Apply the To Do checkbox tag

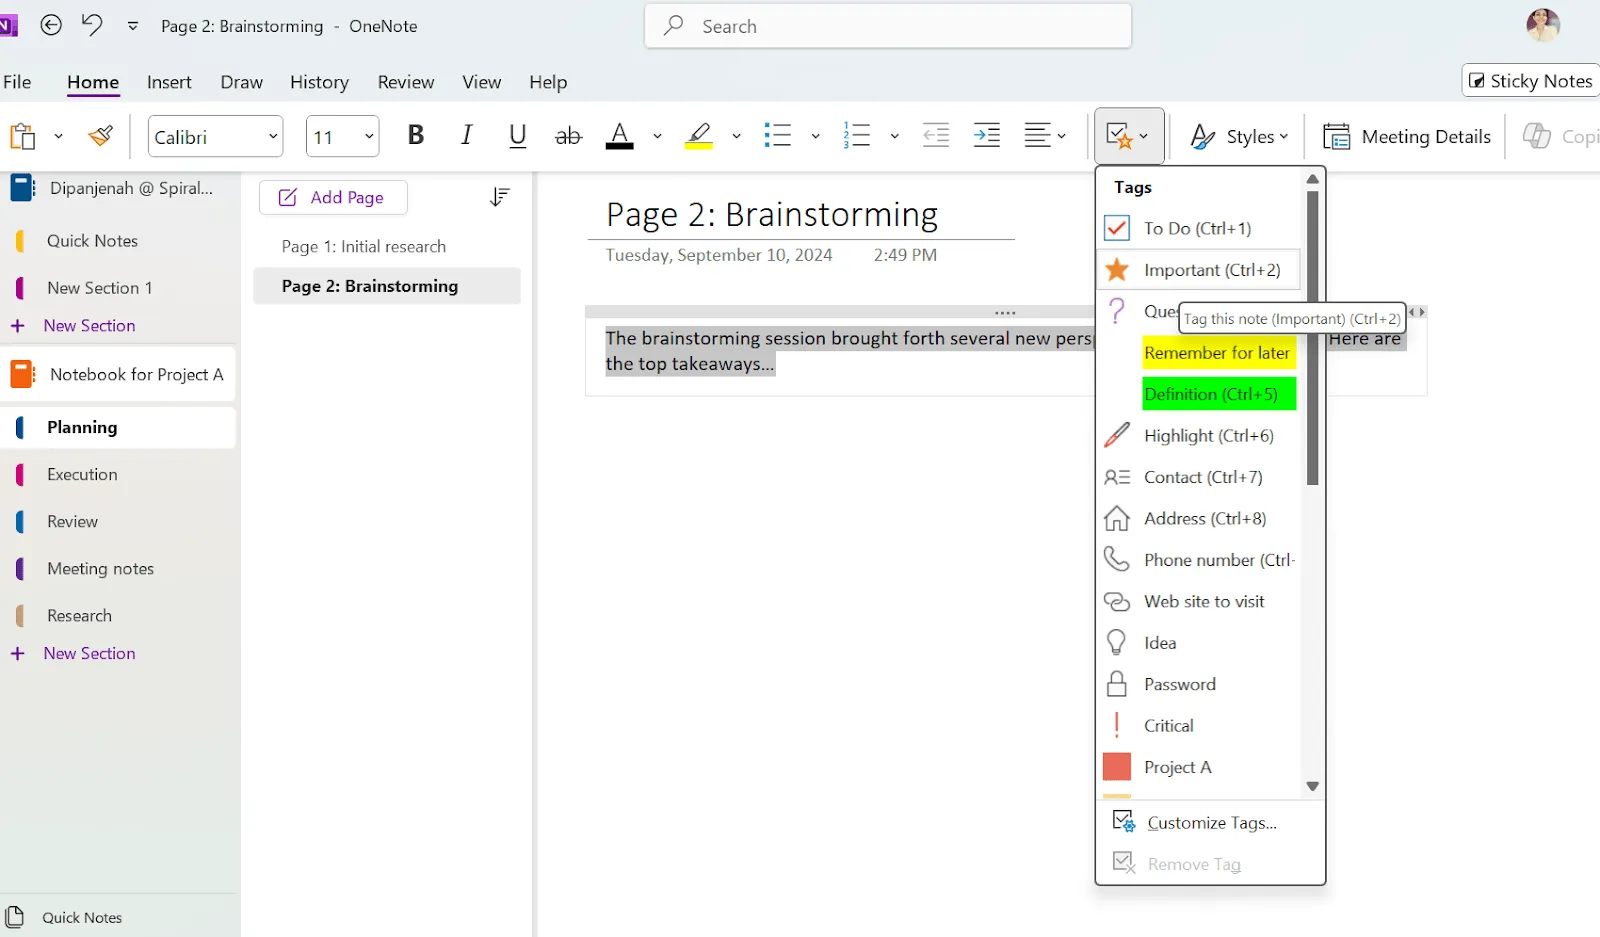(1198, 228)
